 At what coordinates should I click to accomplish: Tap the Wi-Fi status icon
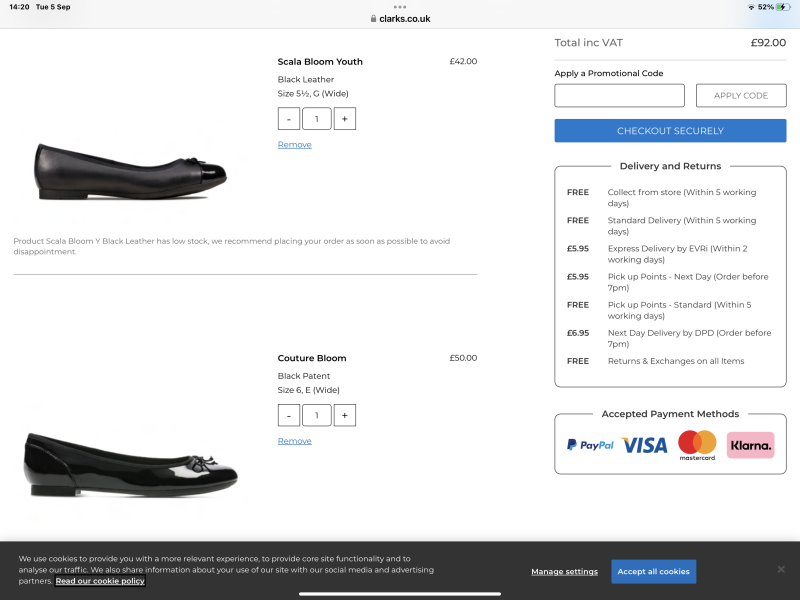[751, 7]
